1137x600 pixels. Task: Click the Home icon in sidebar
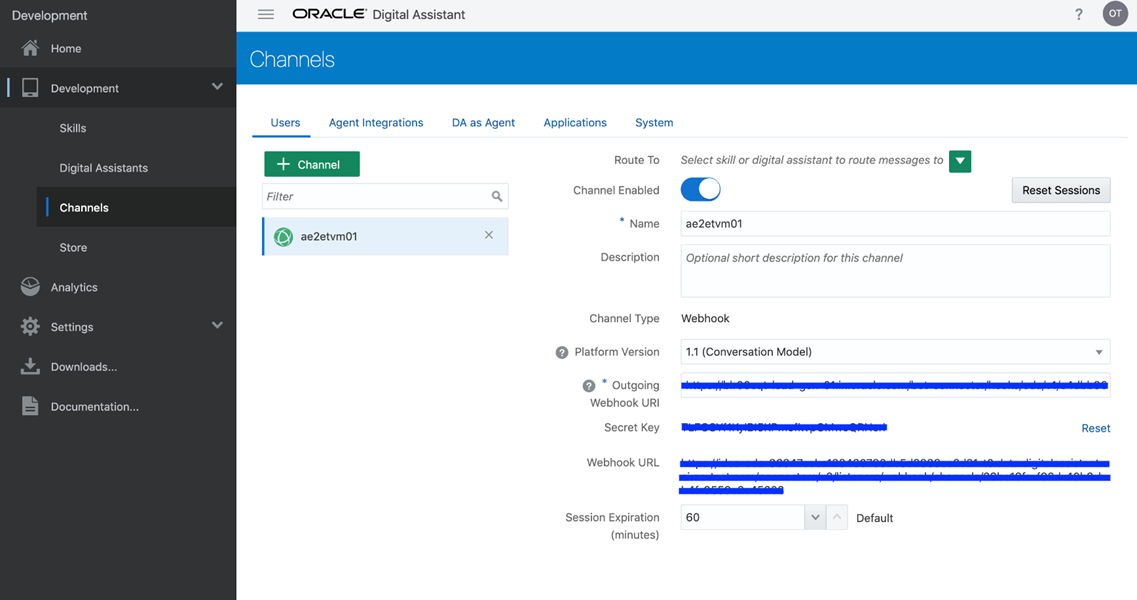click(x=30, y=48)
